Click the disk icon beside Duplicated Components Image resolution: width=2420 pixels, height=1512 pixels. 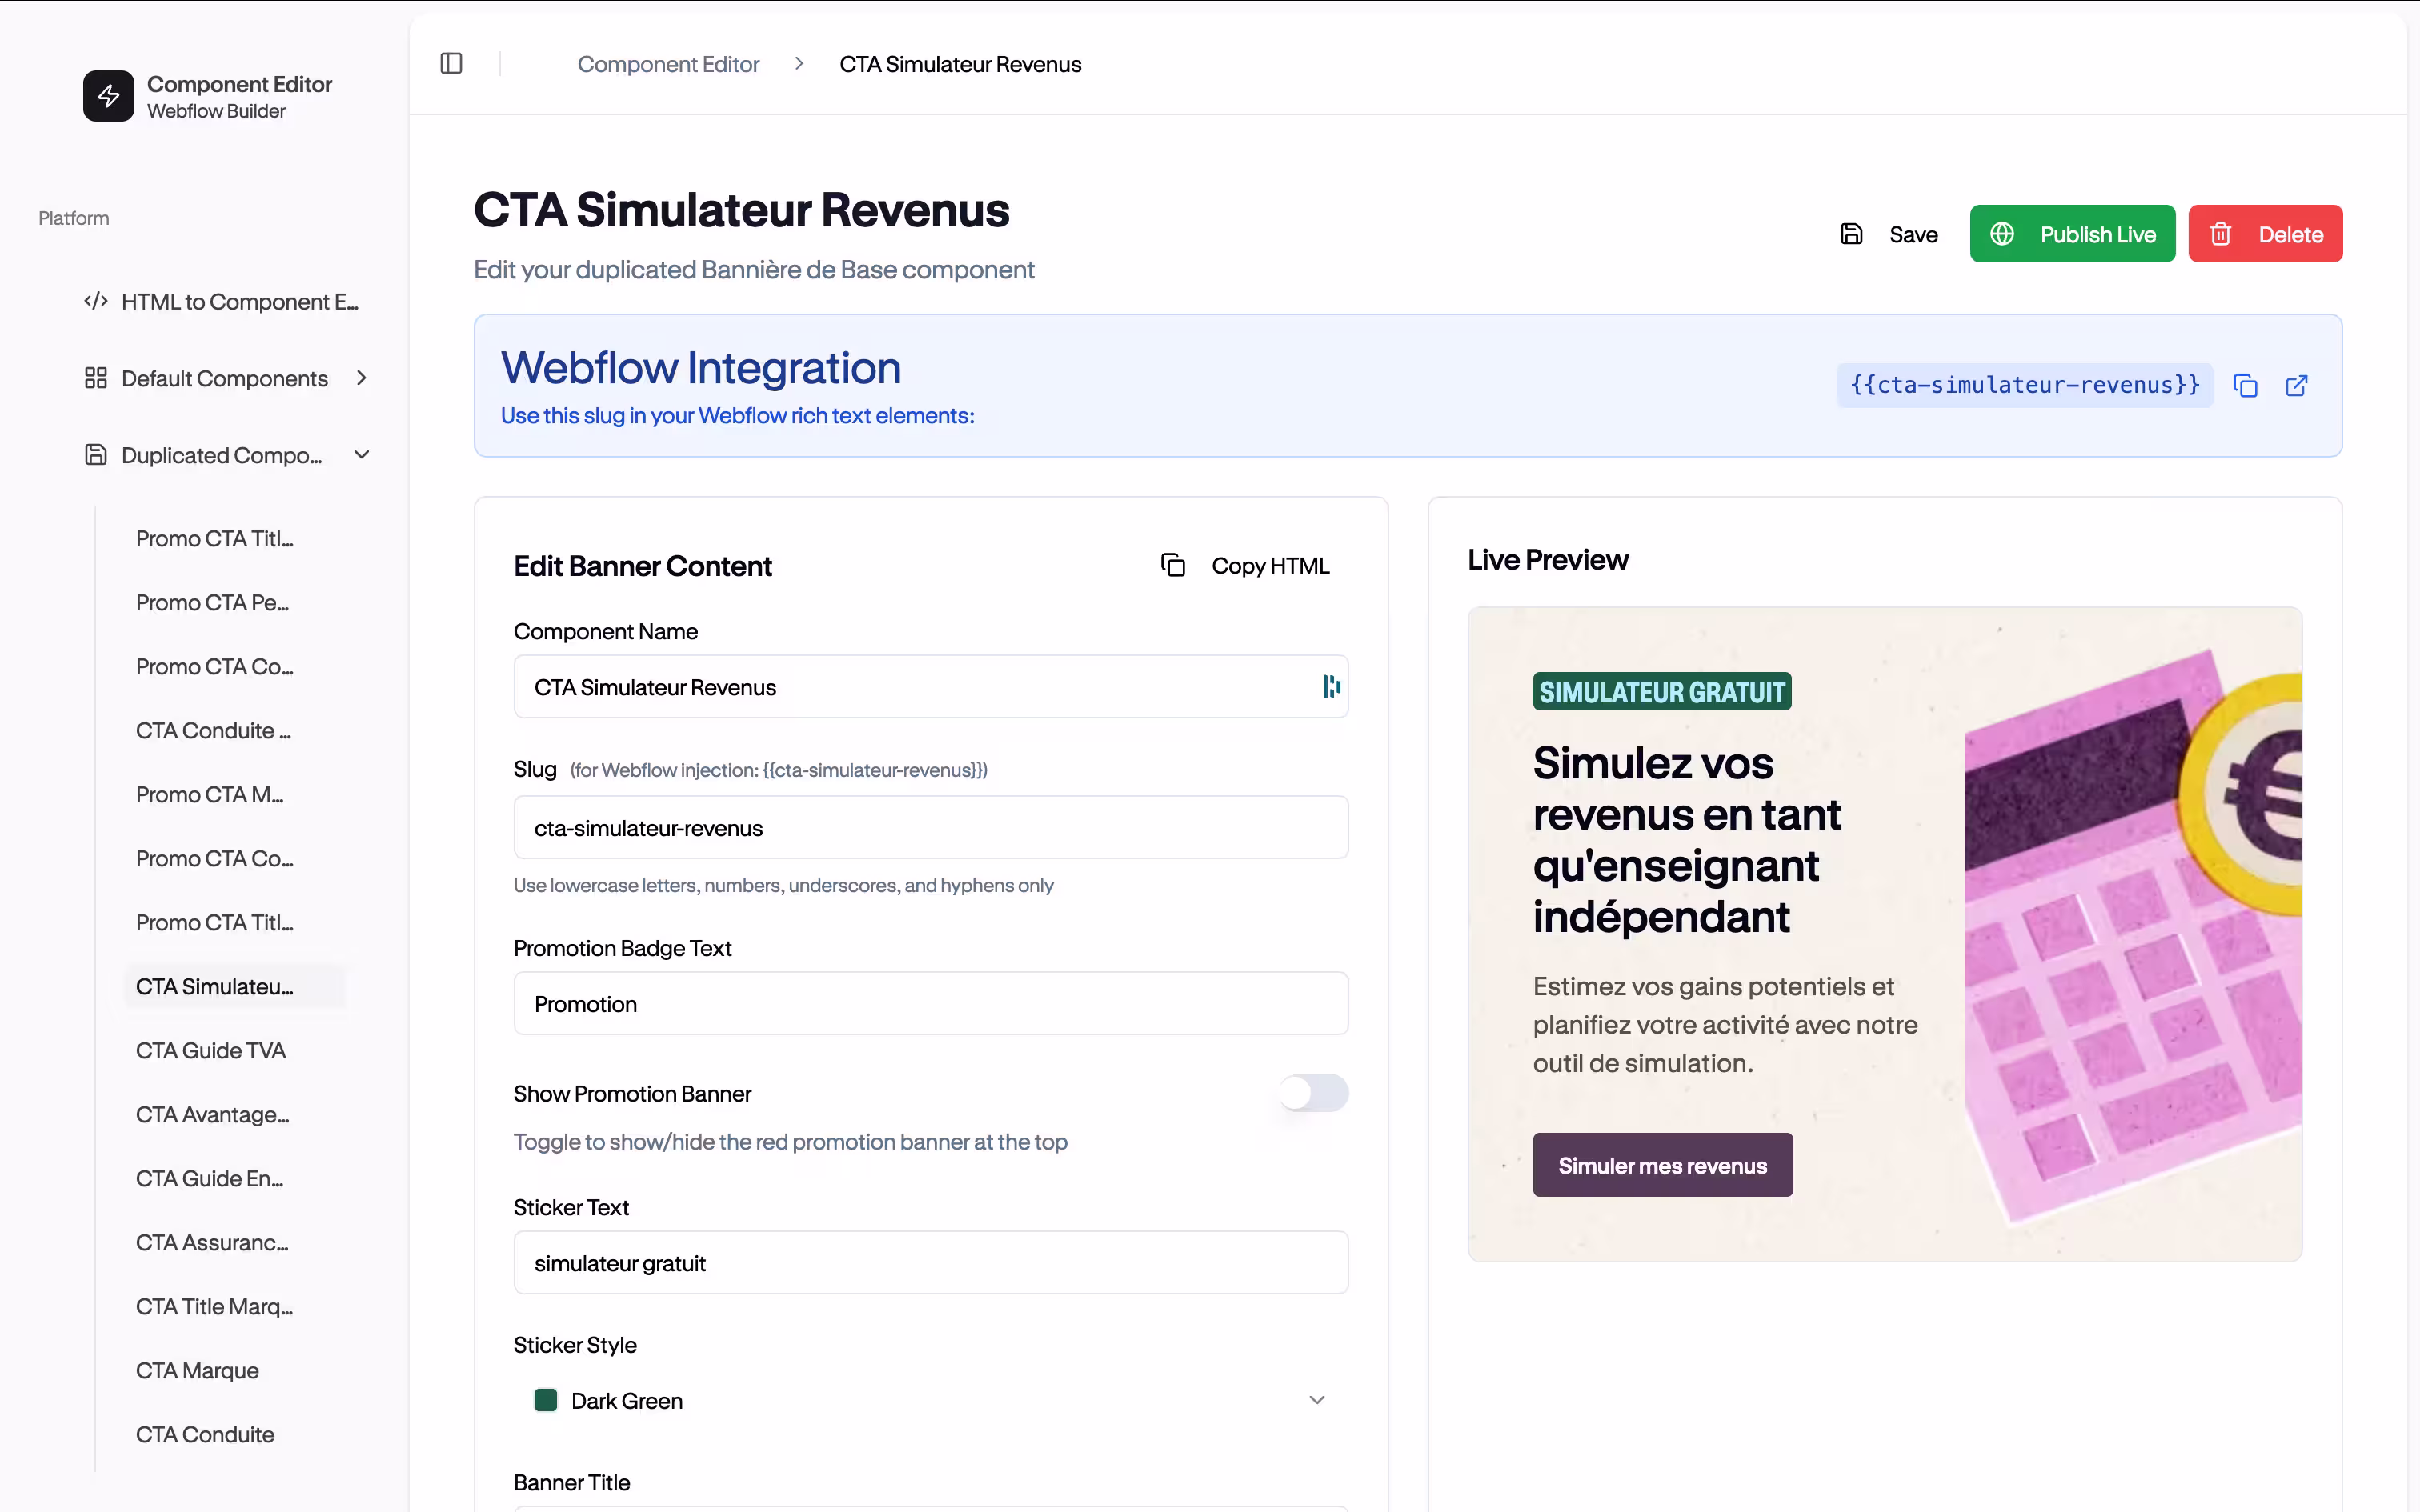(x=95, y=455)
